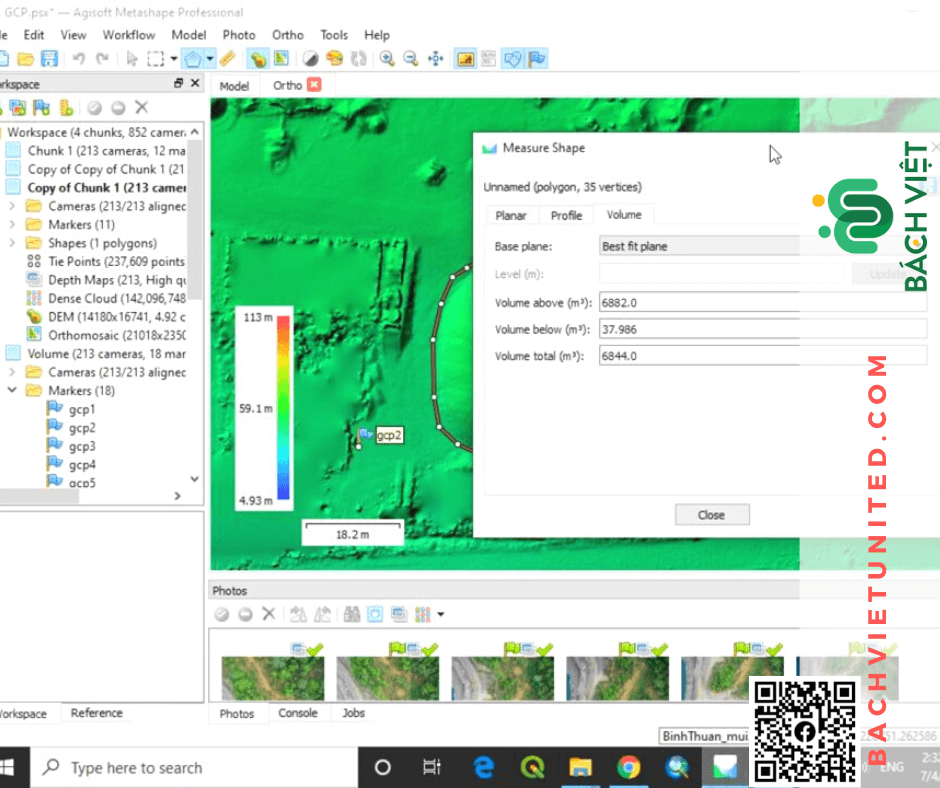Open project with the folder icon
The width and height of the screenshot is (940, 788).
(25, 59)
